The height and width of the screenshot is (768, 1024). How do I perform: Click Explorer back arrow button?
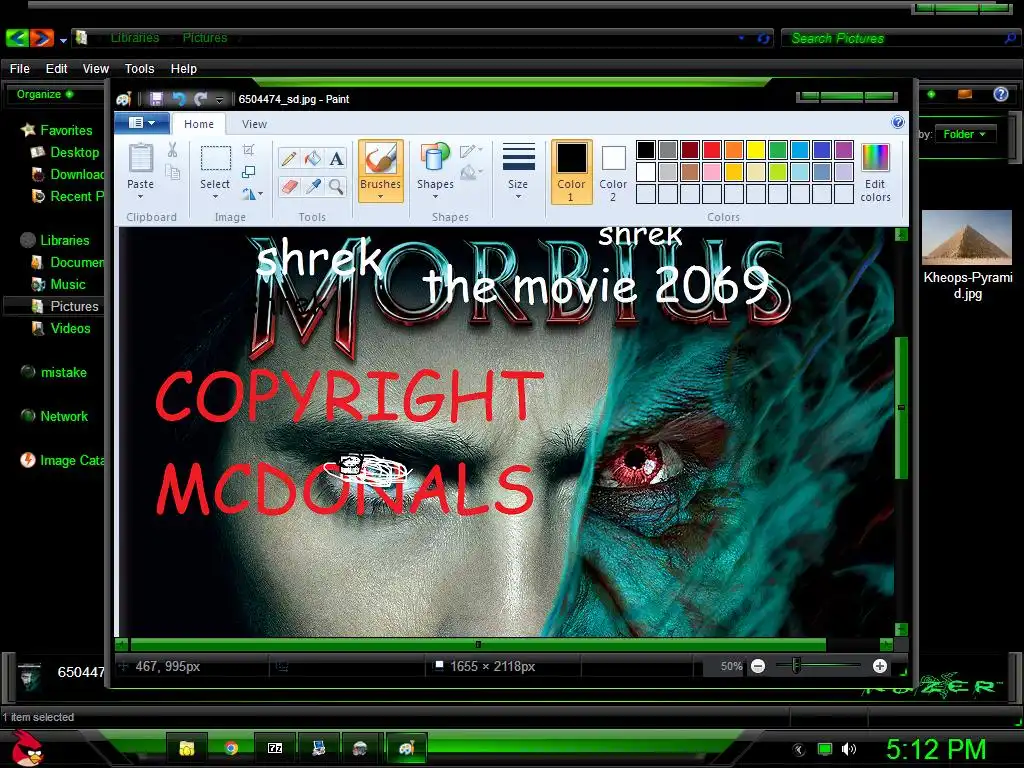[x=18, y=39]
